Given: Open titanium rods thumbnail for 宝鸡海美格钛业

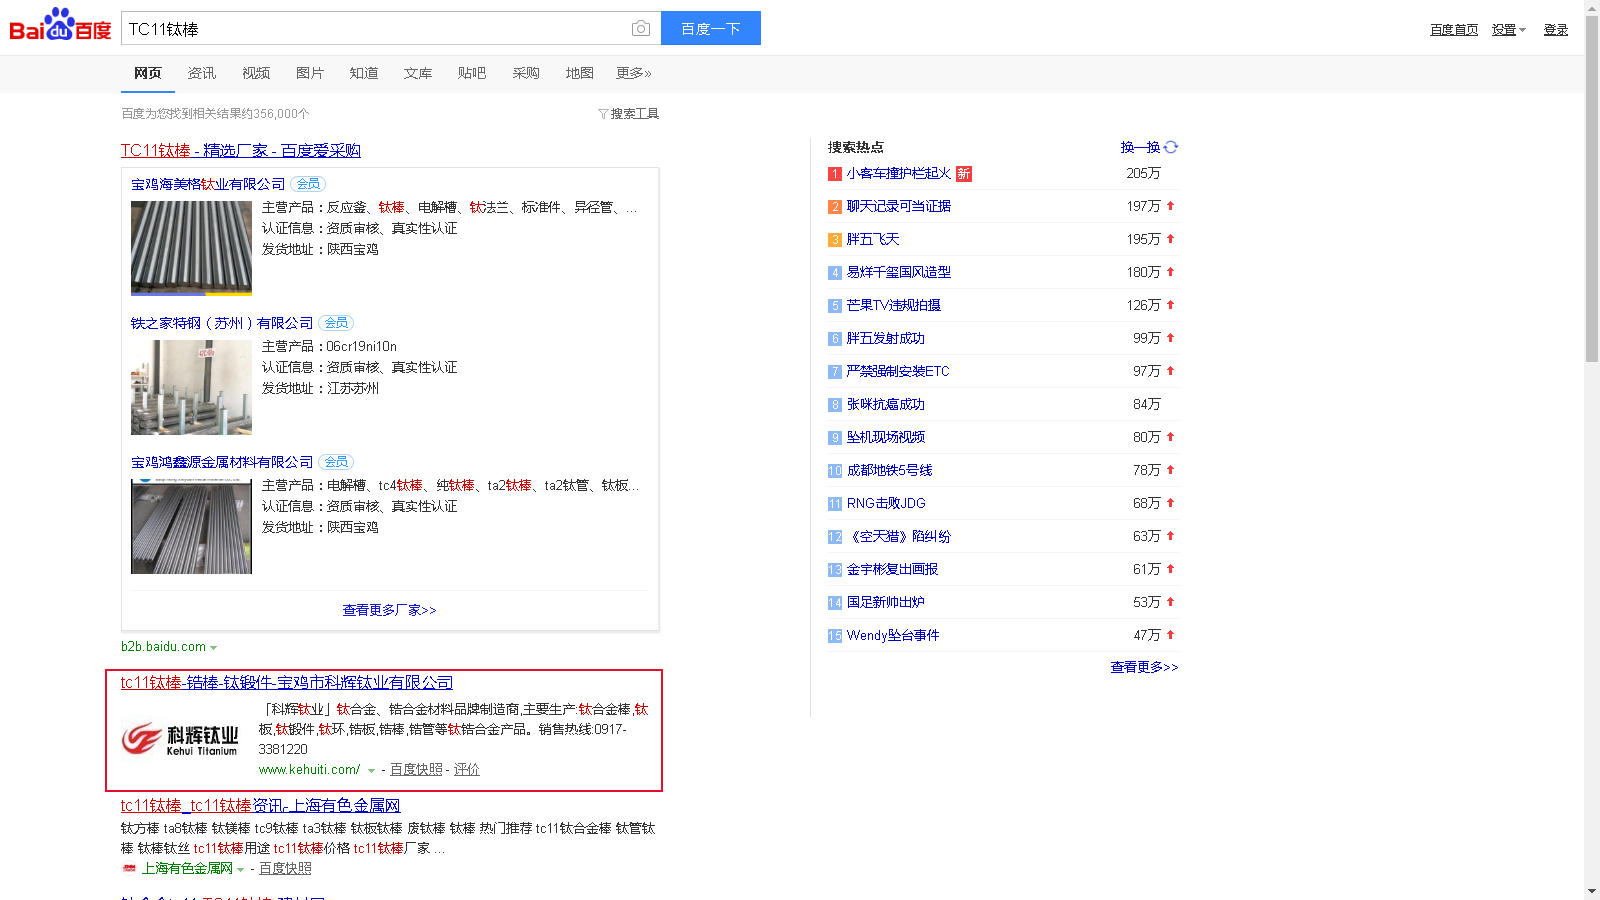Looking at the screenshot, I should click(191, 248).
